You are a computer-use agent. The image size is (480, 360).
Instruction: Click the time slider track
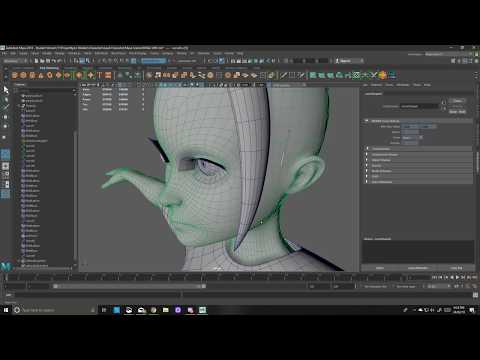[x=217, y=277]
